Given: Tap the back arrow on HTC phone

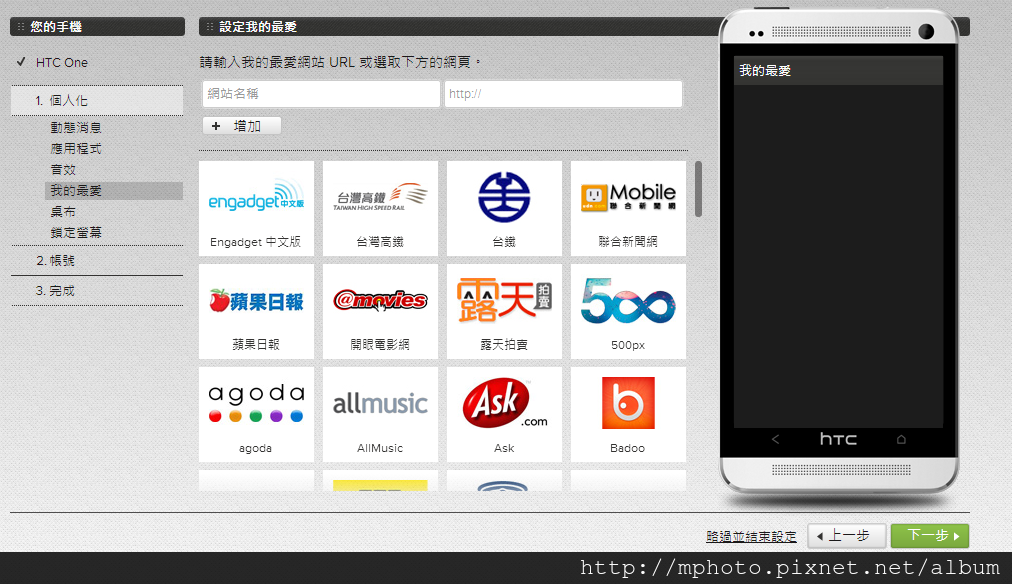Looking at the screenshot, I should click(x=775, y=439).
